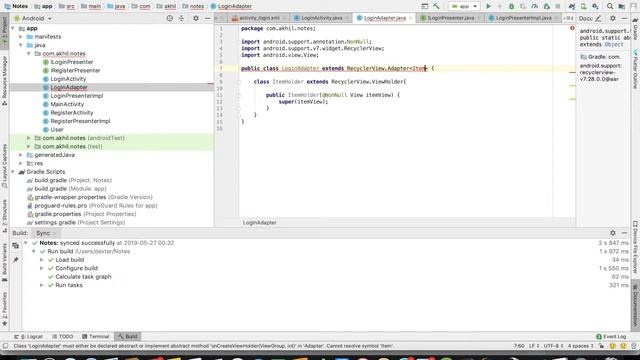
Task: Click the 4 spaces indent selector
Action: coord(580,346)
